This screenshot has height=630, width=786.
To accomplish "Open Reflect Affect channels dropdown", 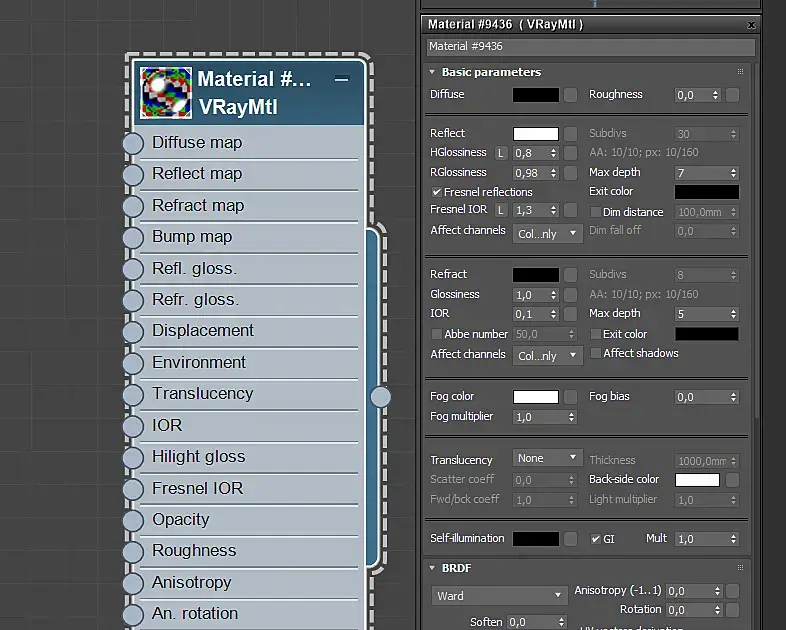I will click(547, 234).
